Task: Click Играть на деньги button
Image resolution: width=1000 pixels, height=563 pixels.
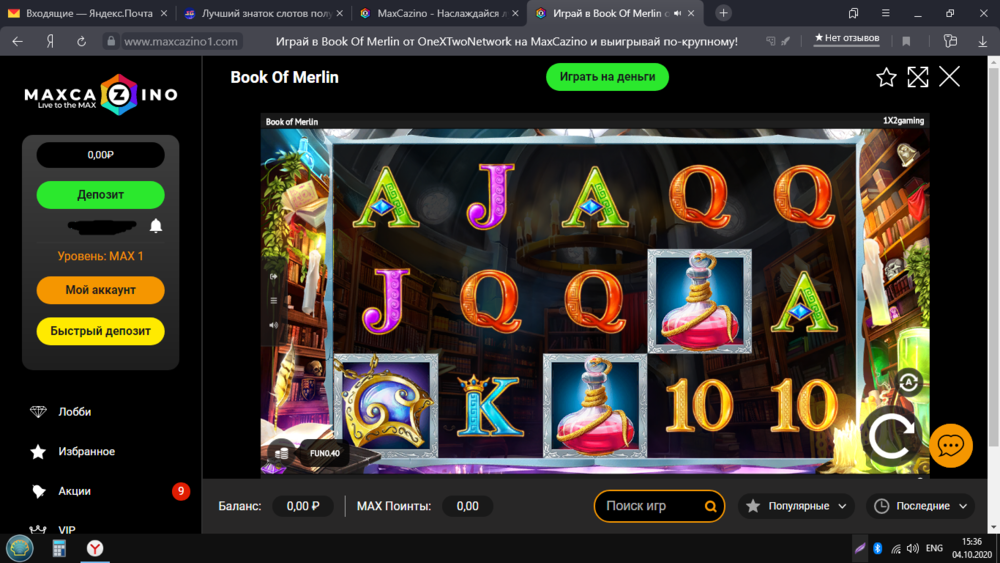Action: point(607,77)
